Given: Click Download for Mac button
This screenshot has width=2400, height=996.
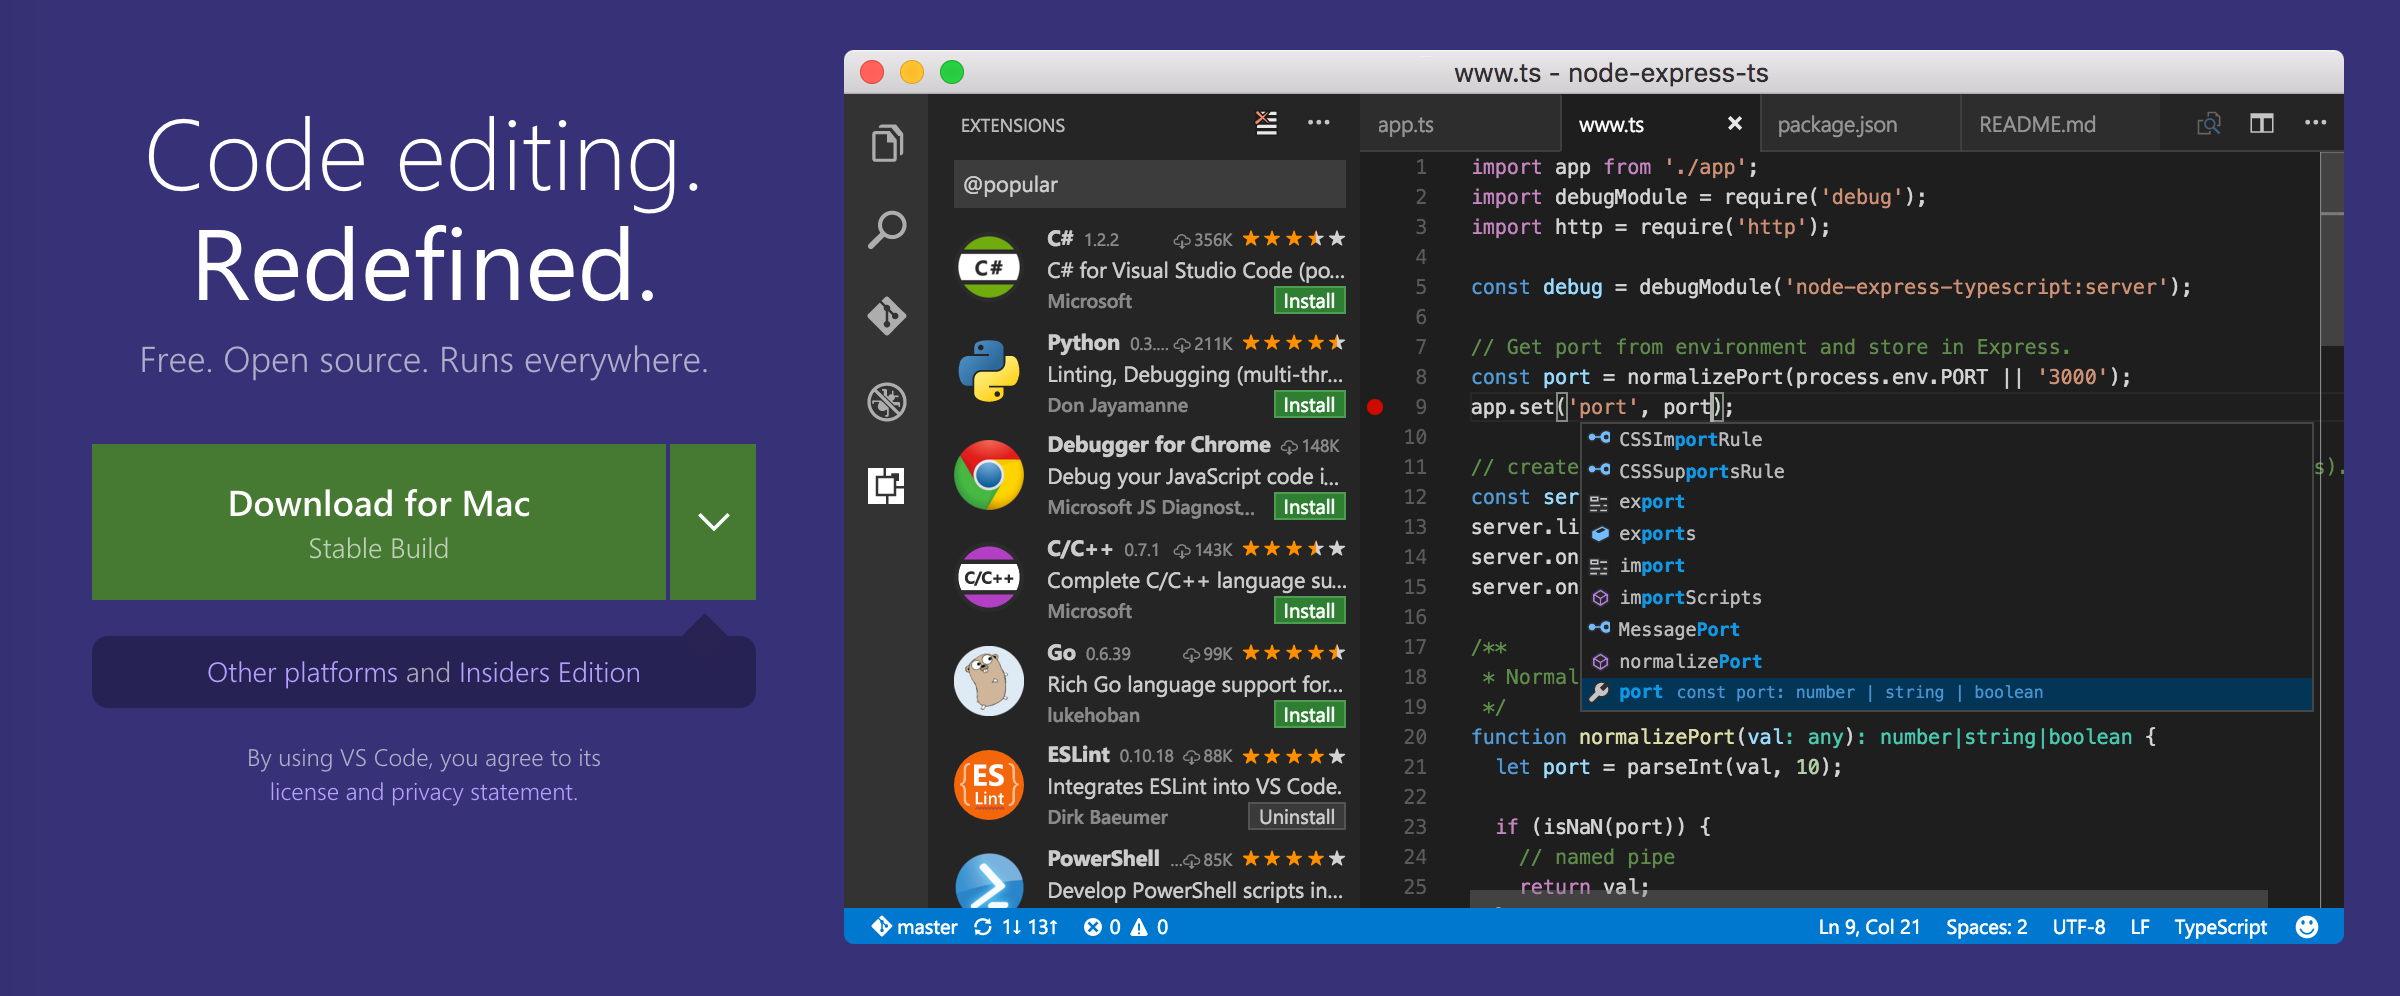Looking at the screenshot, I should click(379, 522).
